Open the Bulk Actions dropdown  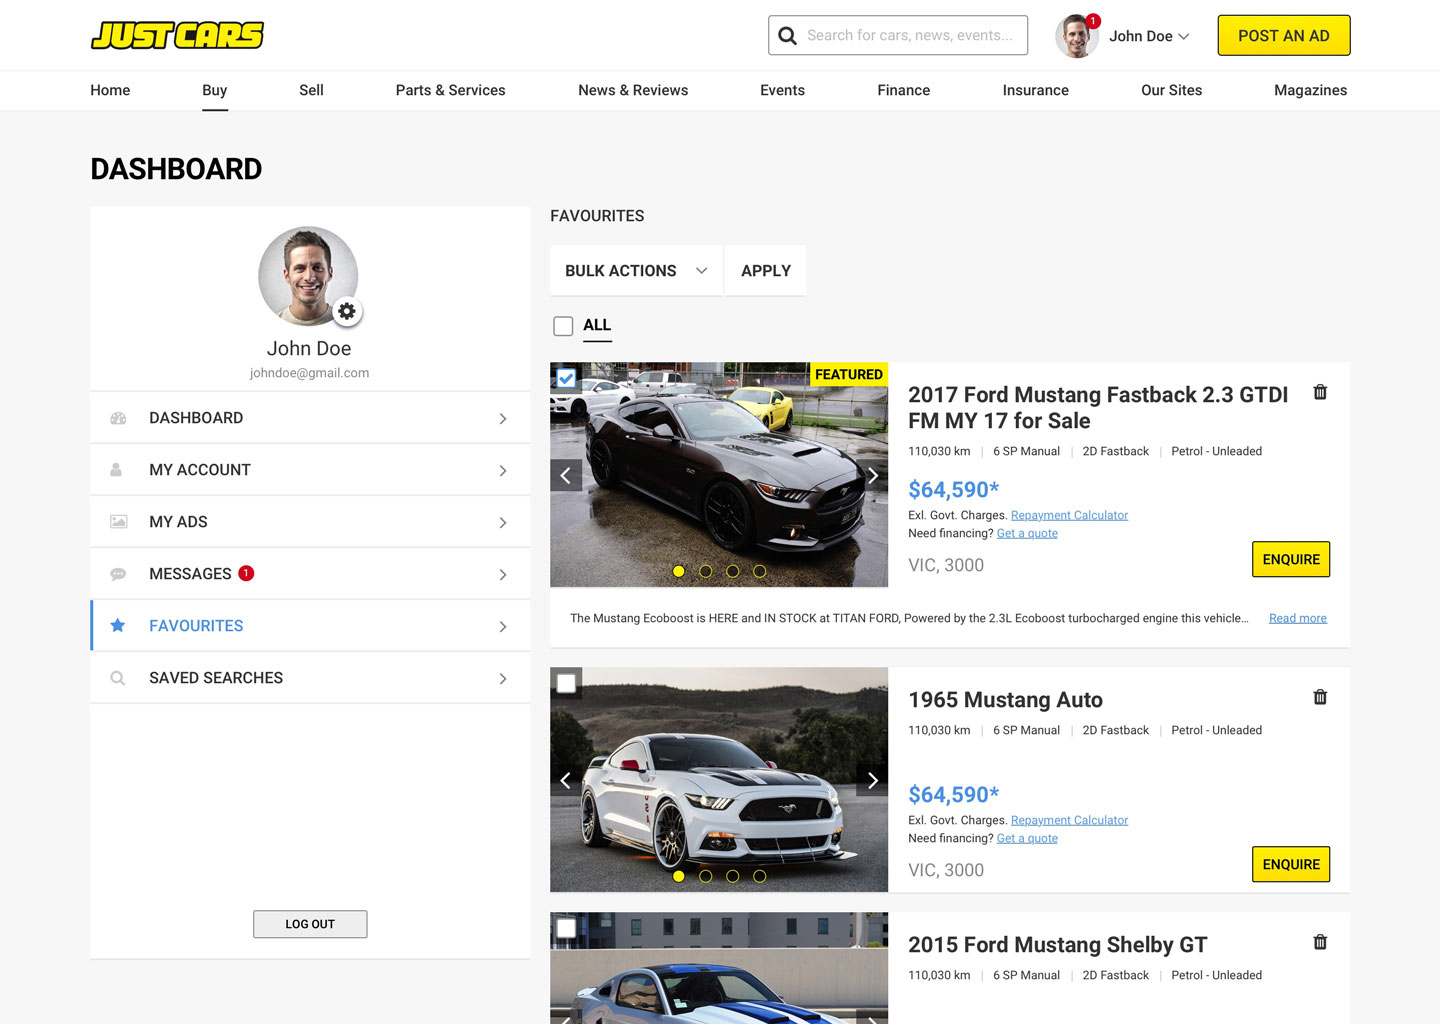[x=635, y=271]
